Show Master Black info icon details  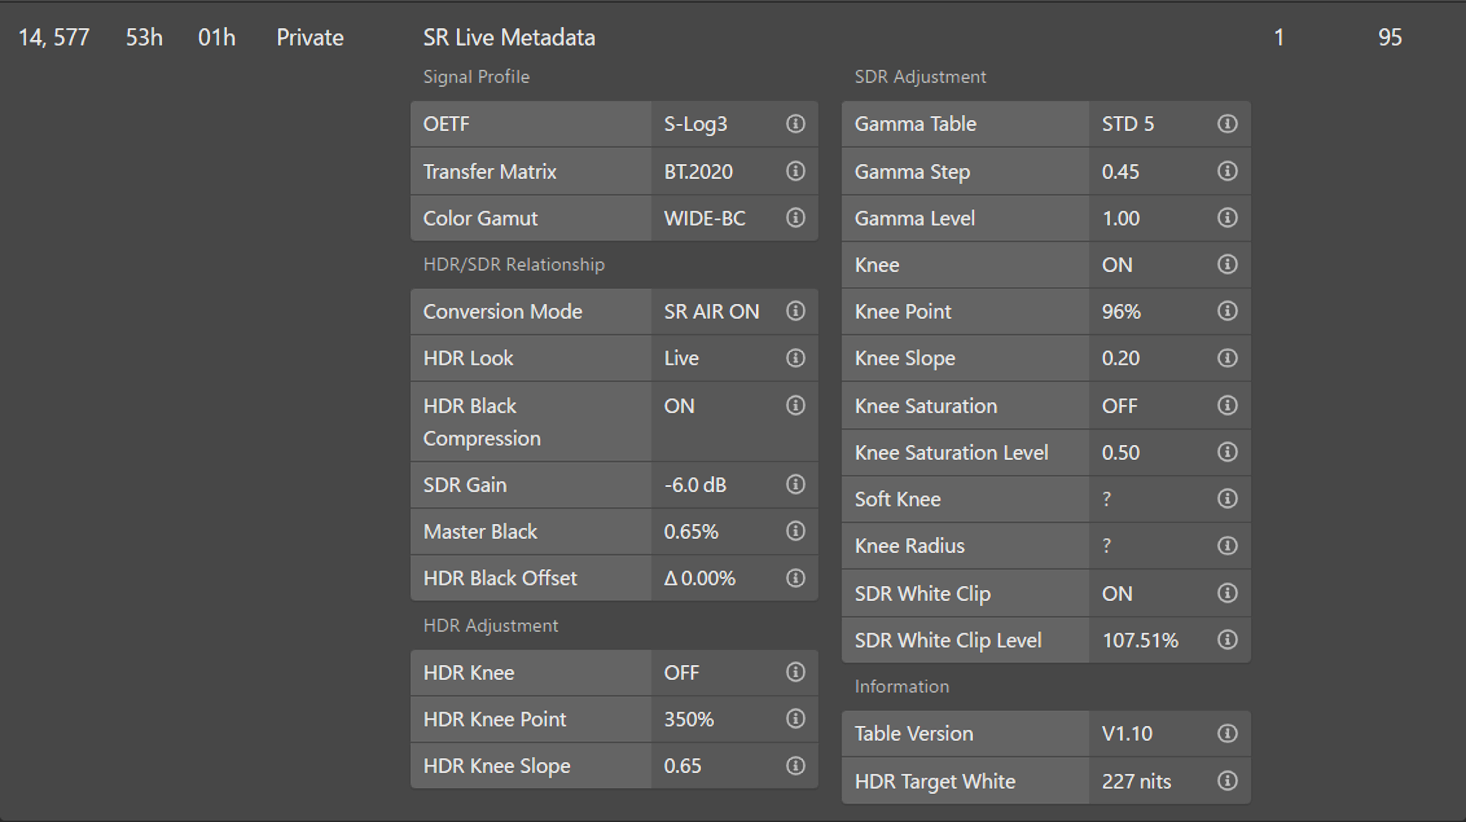pyautogui.click(x=795, y=531)
